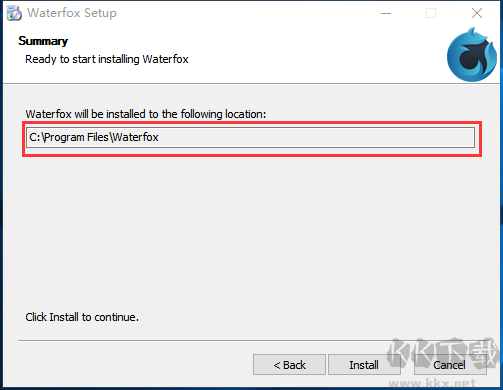The height and width of the screenshot is (390, 503).
Task: Click the C:\Program Files\Waterfox path field
Action: [x=250, y=137]
